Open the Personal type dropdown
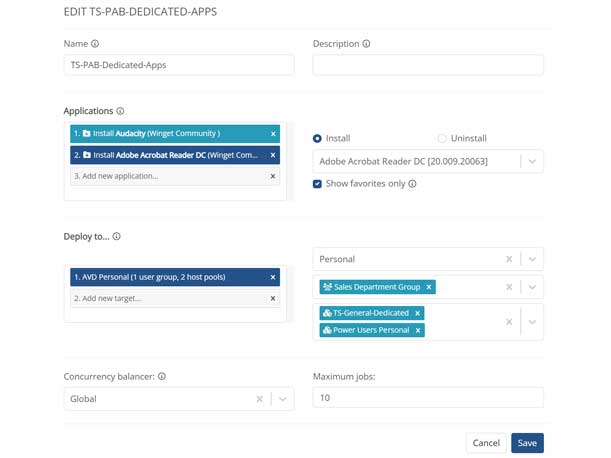Screen dimensions: 611x458 tap(532, 259)
